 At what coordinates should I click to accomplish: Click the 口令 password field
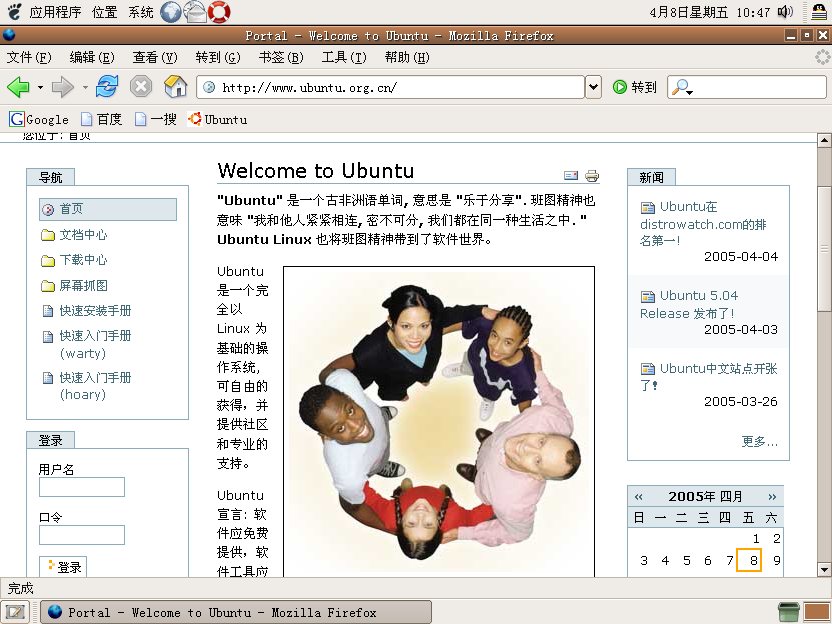click(82, 535)
